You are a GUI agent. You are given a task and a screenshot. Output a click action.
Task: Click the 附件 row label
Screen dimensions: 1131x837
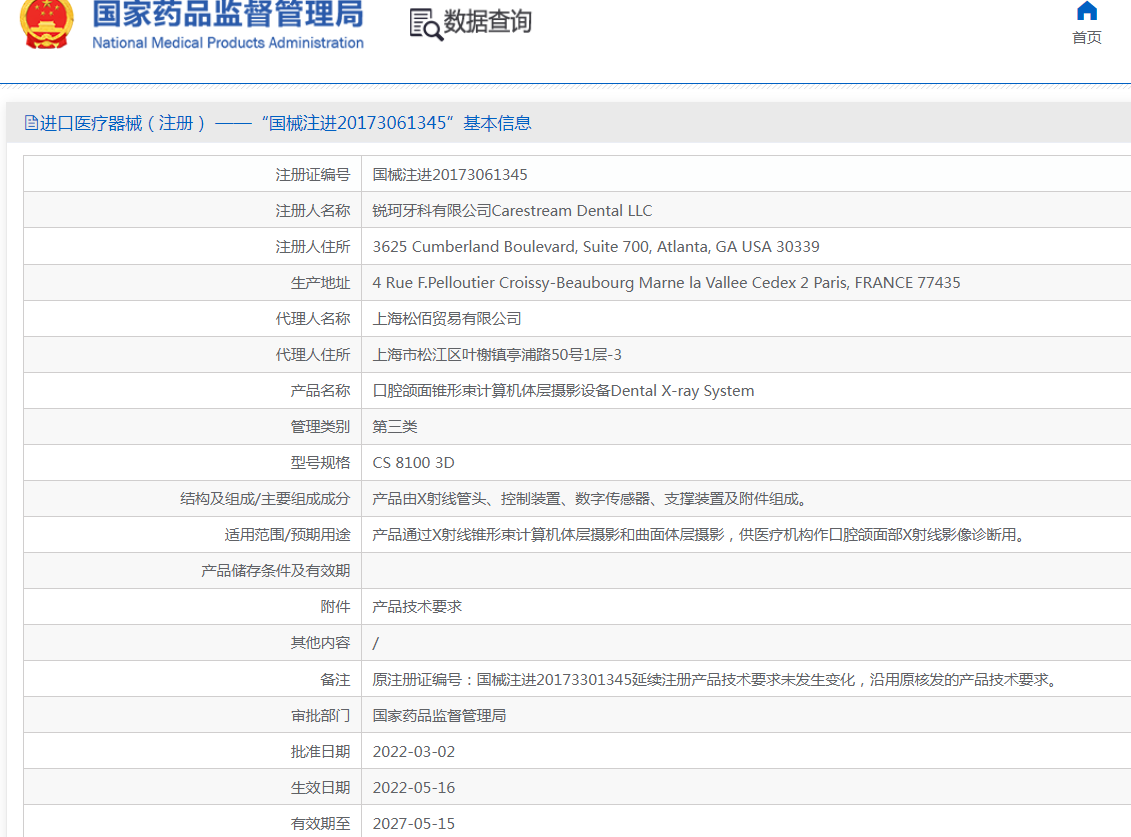335,607
